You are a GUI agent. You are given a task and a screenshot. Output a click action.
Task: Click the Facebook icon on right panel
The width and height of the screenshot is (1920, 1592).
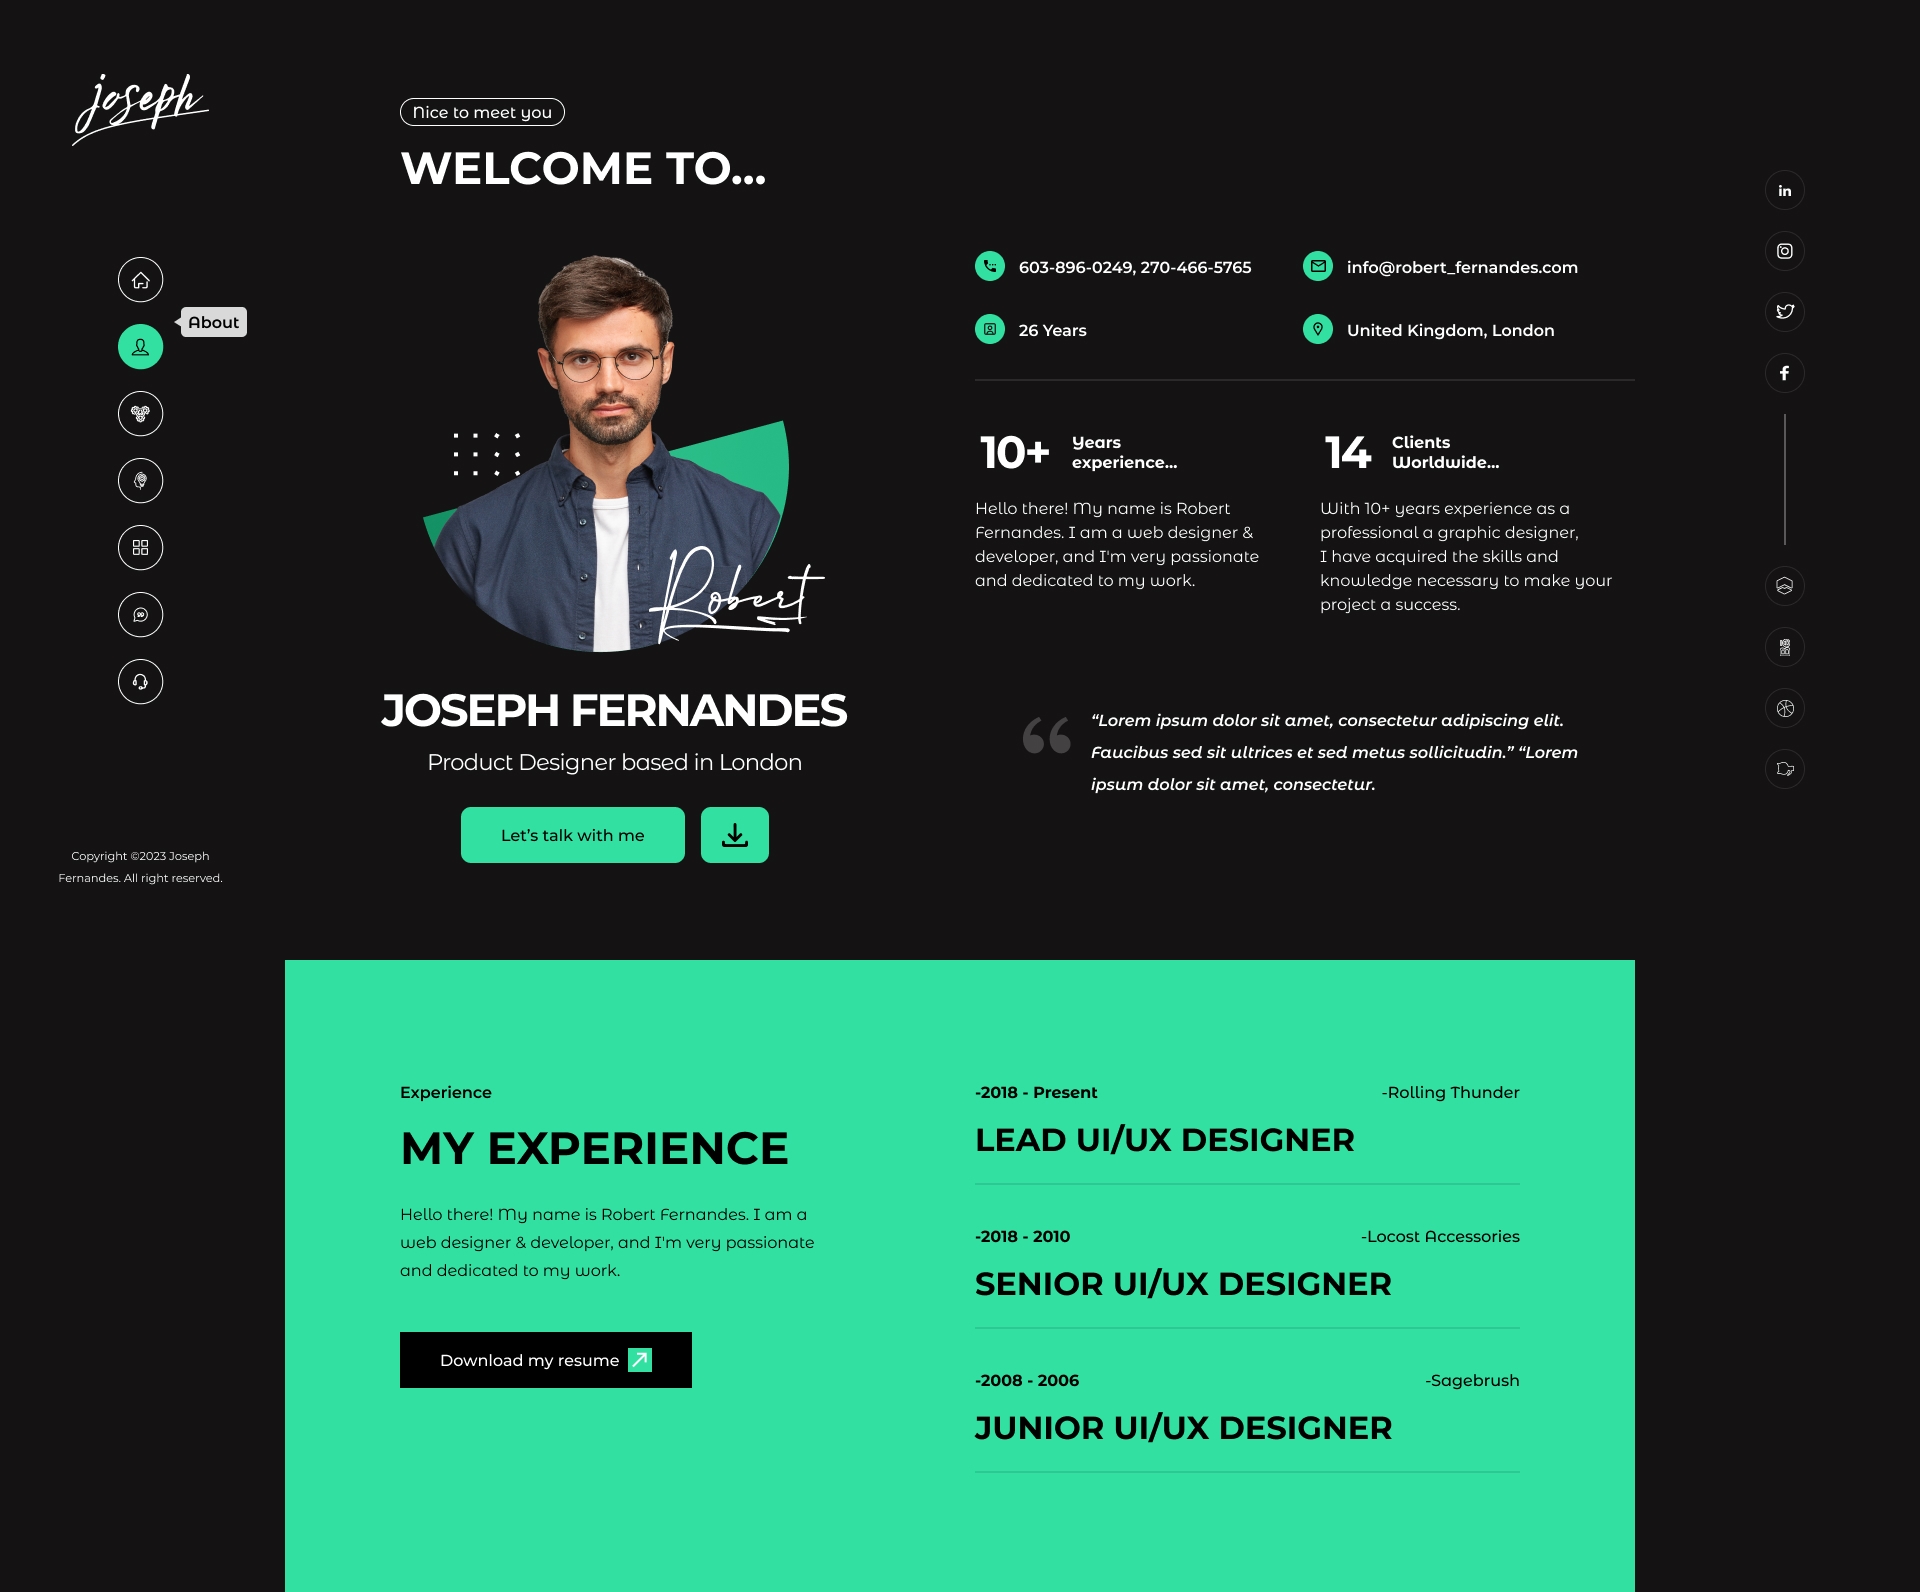click(x=1783, y=372)
